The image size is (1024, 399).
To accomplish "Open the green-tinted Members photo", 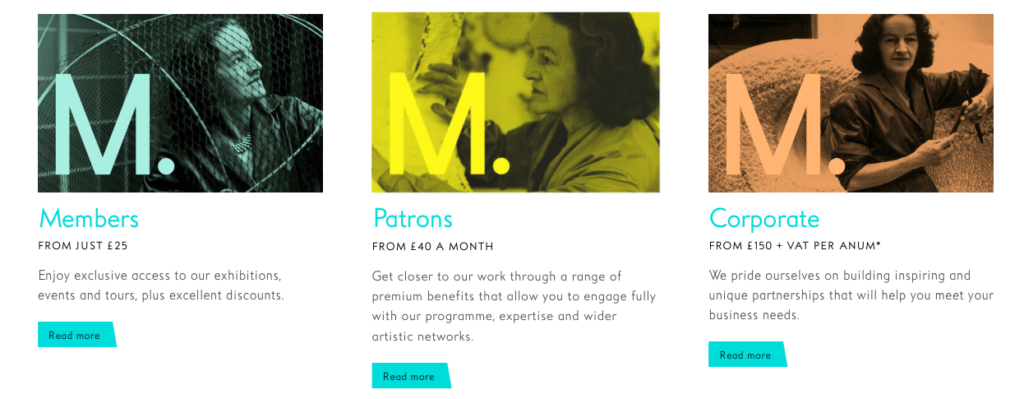I will pyautogui.click(x=180, y=103).
